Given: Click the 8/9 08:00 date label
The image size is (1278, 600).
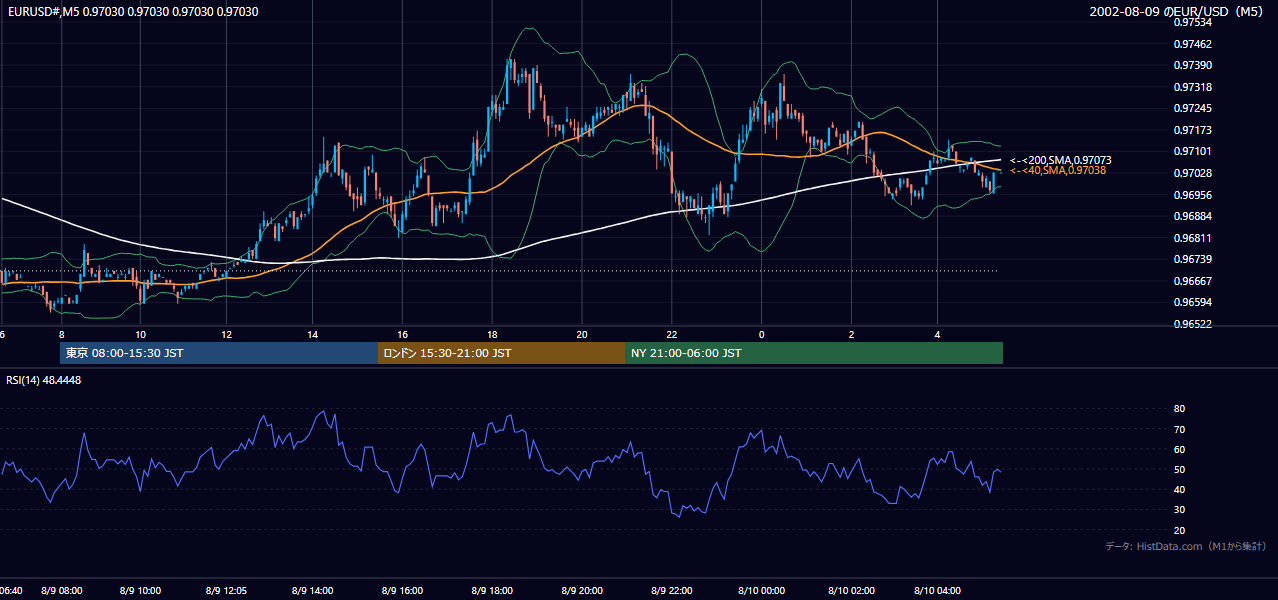Looking at the screenshot, I should coord(62,591).
